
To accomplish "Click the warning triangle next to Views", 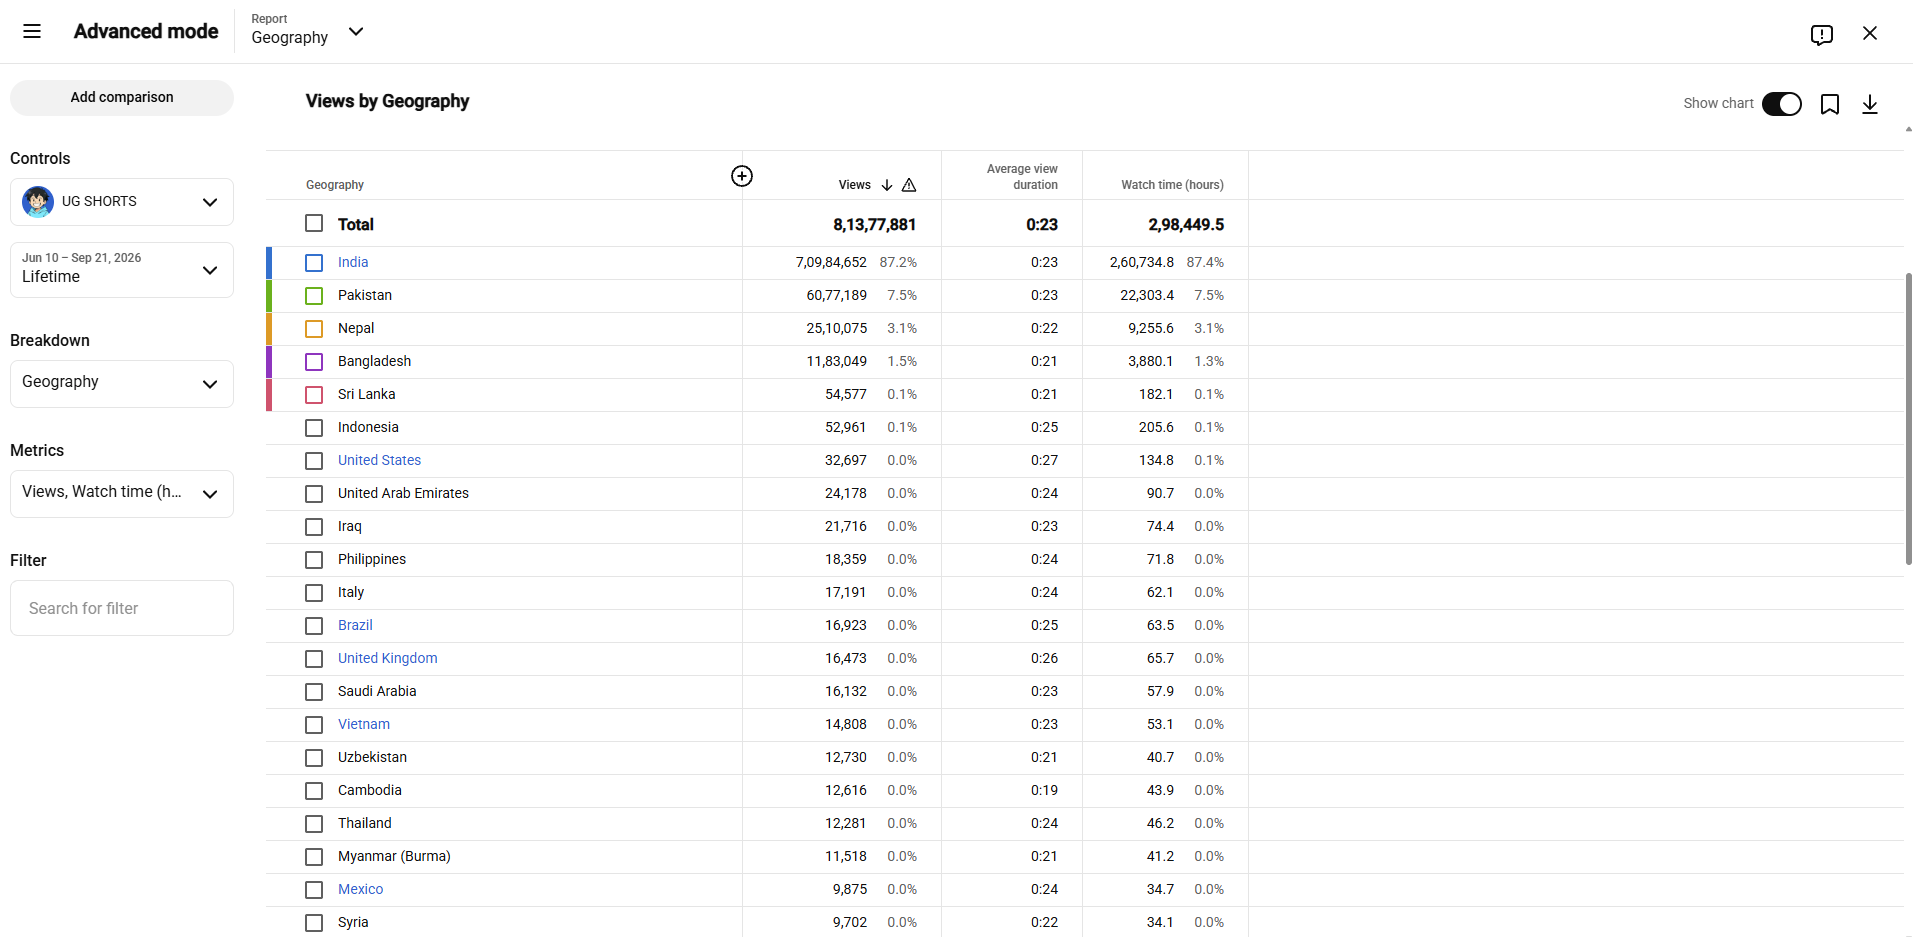I will click(909, 185).
